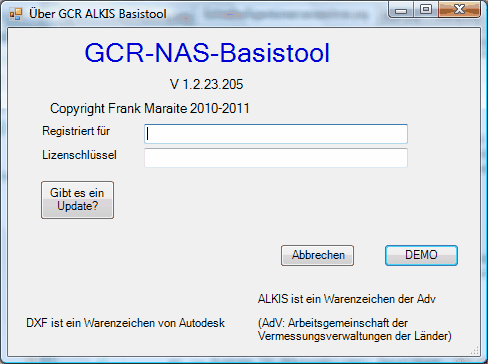Viewport: 488px width, 364px height.
Task: Click the window title 'Über GCR ALKIS Basistool'
Action: pos(98,14)
